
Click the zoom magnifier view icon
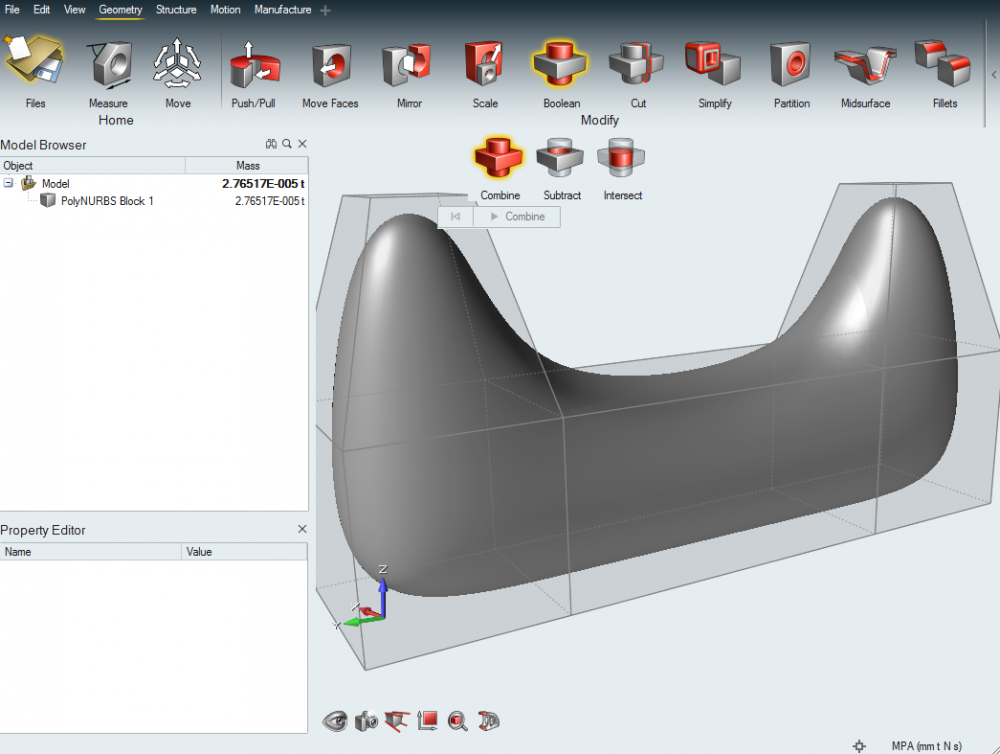pyautogui.click(x=458, y=721)
